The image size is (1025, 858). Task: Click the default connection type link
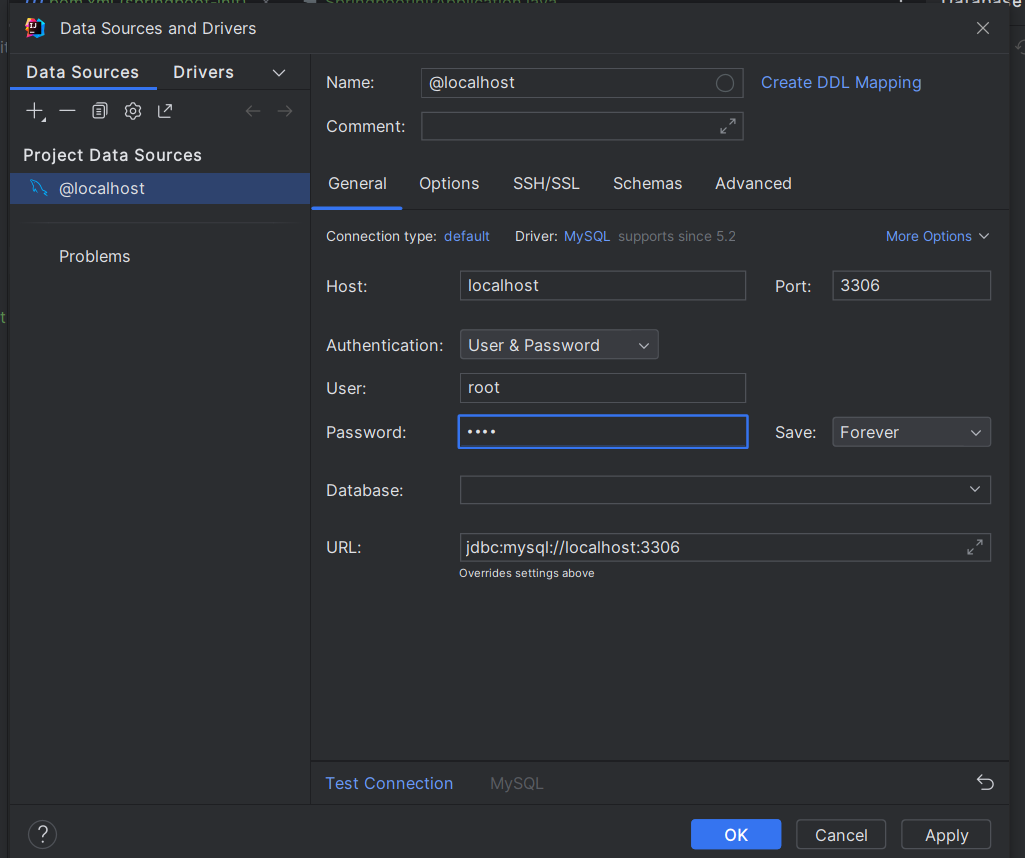coord(467,237)
